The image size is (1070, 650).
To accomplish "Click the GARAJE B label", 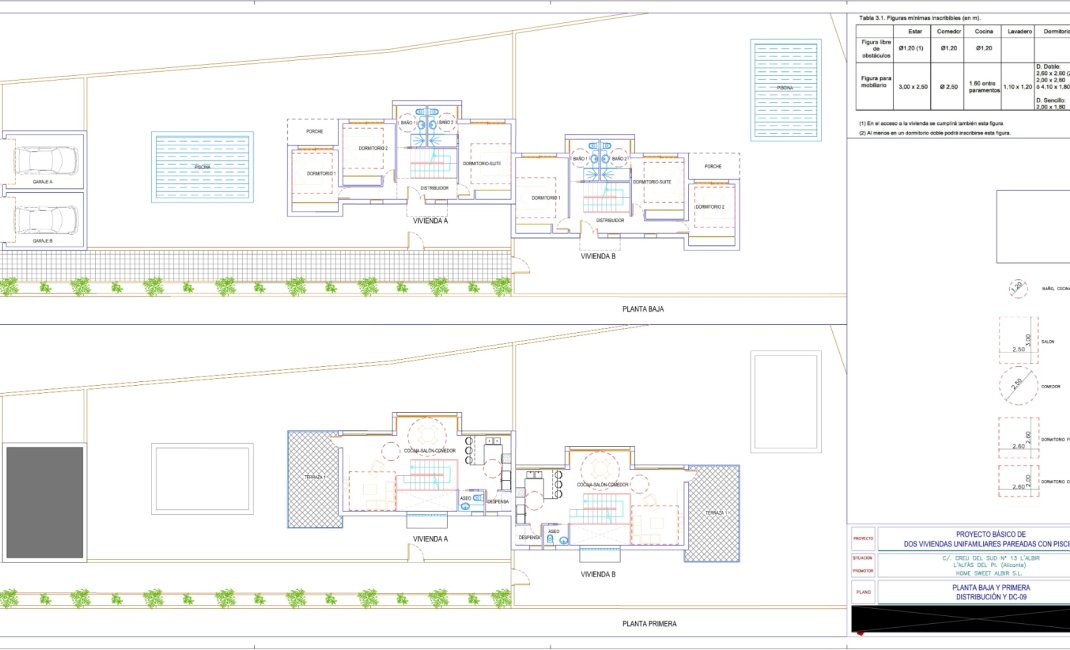I will click(x=42, y=241).
